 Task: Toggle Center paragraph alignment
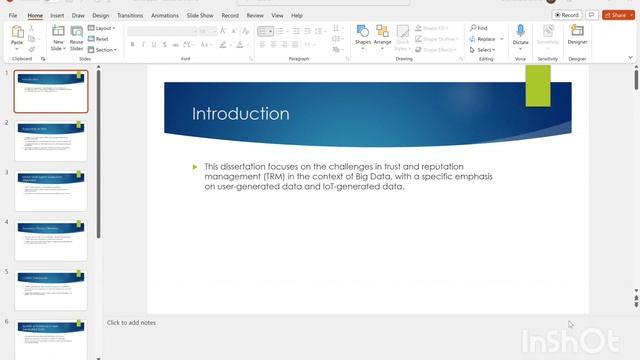pos(273,44)
